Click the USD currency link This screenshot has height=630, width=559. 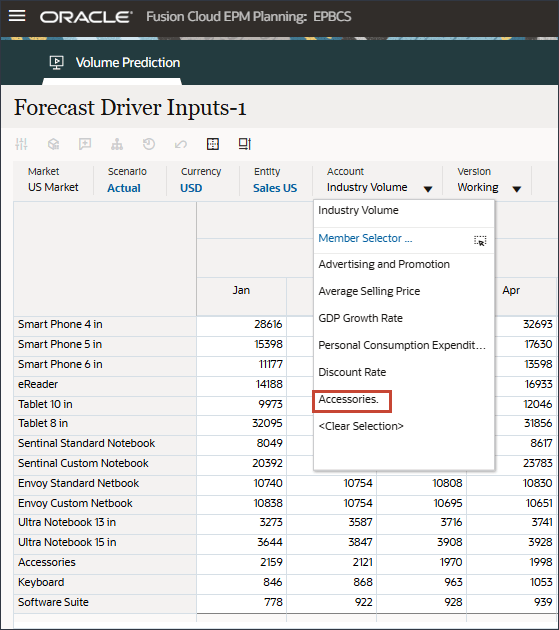(191, 188)
